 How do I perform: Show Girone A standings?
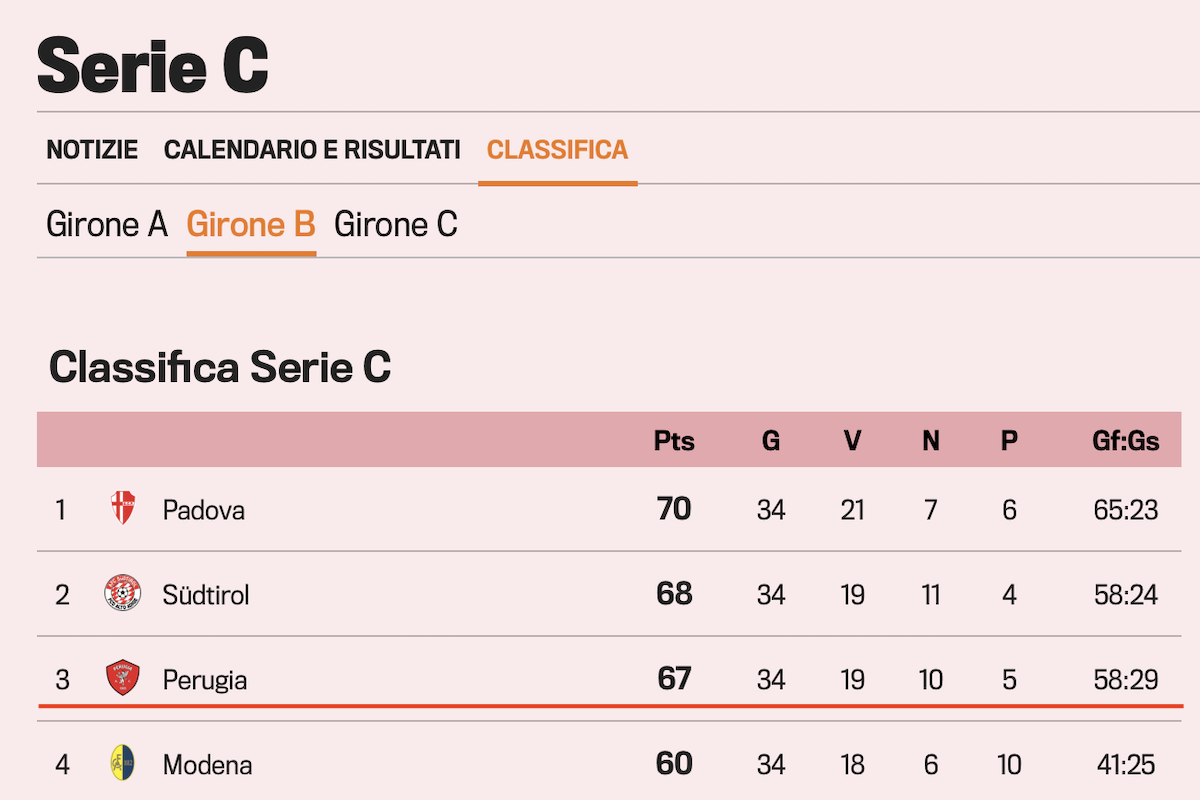(107, 224)
